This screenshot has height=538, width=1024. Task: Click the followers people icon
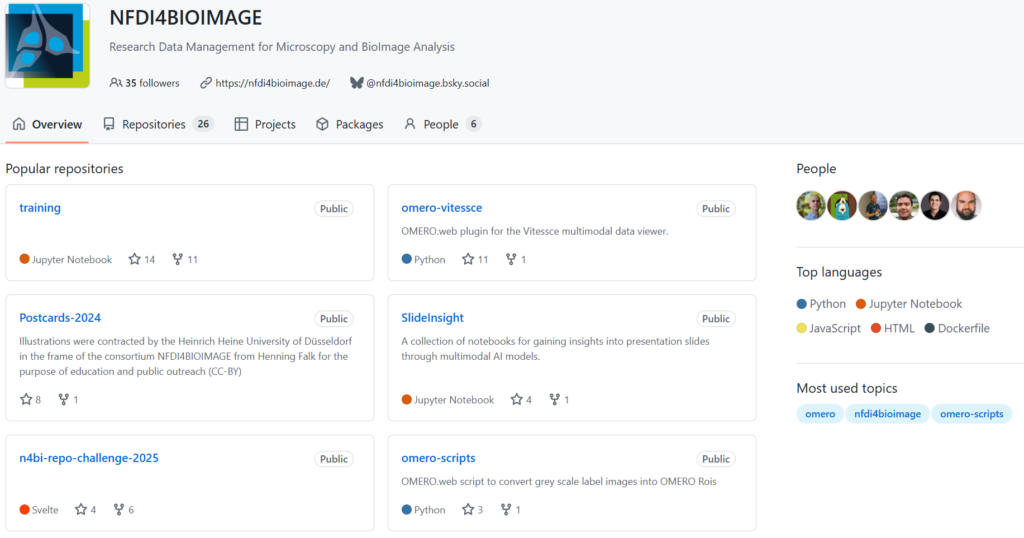click(x=116, y=83)
